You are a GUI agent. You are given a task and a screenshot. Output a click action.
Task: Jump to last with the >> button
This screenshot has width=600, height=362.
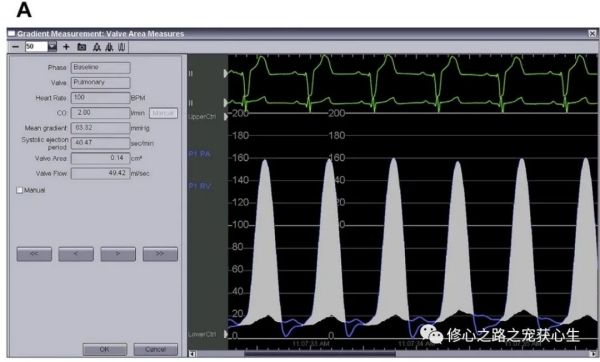pyautogui.click(x=160, y=254)
